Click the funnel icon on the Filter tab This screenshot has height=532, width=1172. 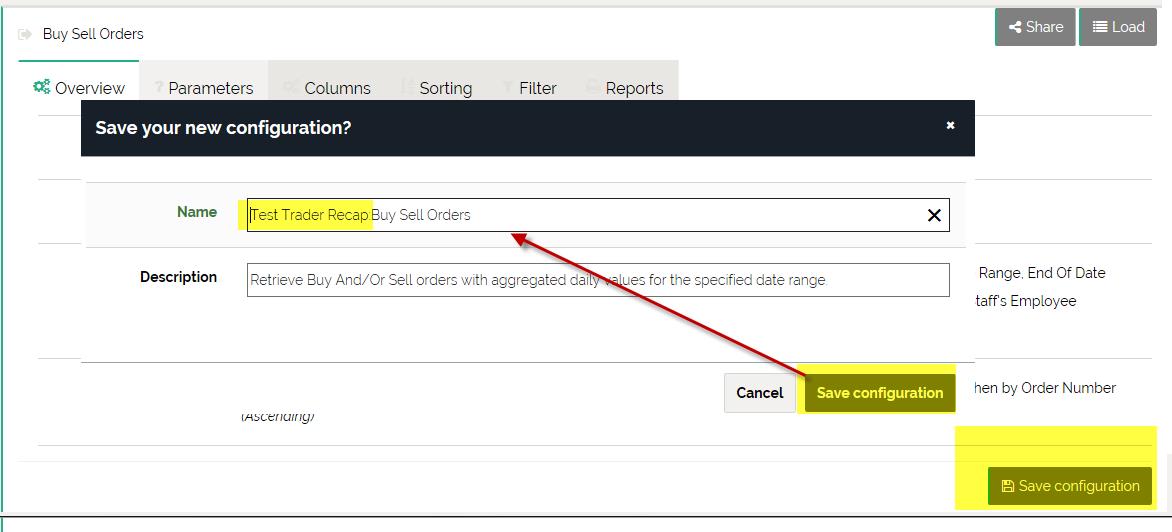[x=508, y=88]
